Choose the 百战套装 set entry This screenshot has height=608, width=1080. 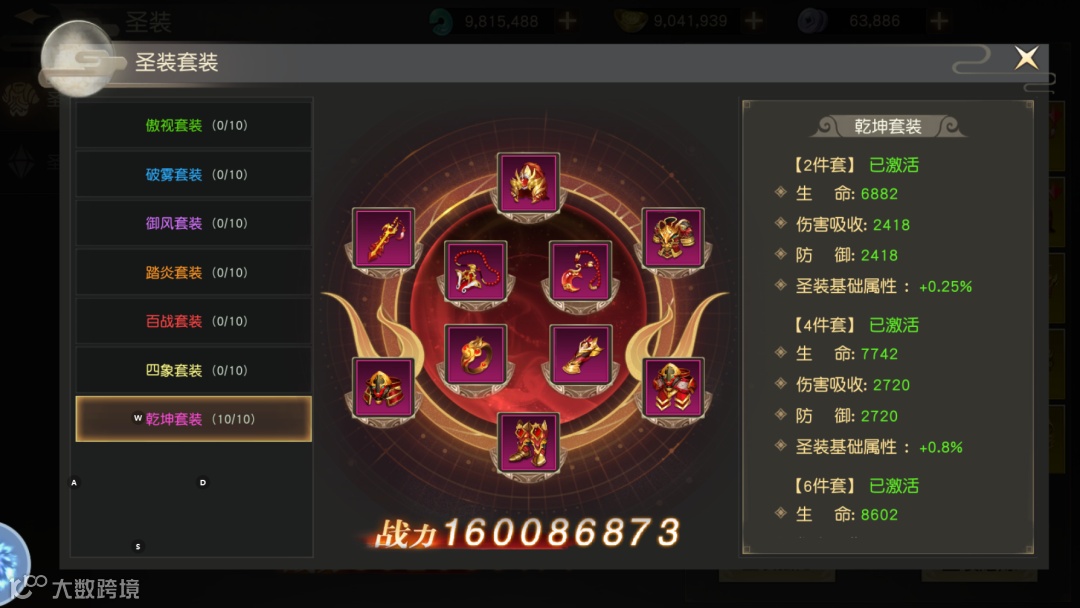point(194,321)
